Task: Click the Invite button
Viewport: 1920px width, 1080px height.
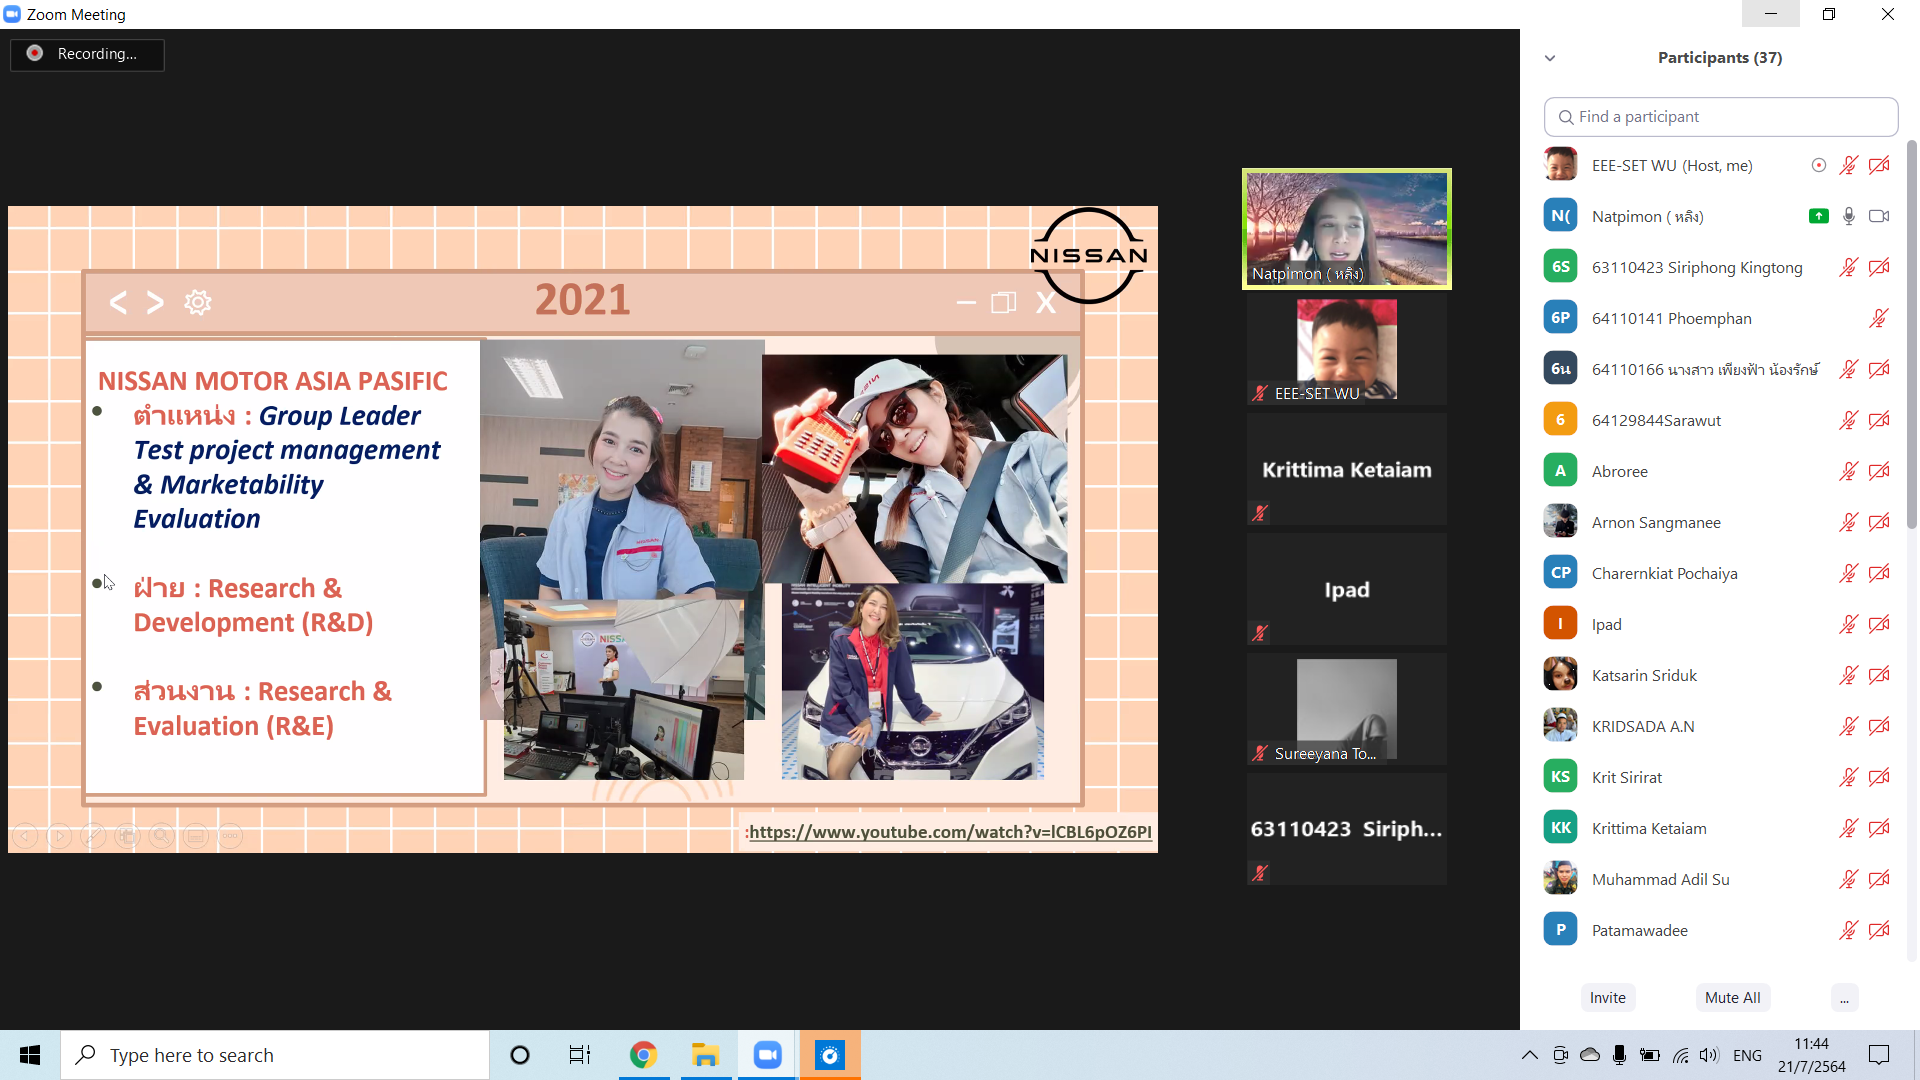Action: pos(1607,998)
